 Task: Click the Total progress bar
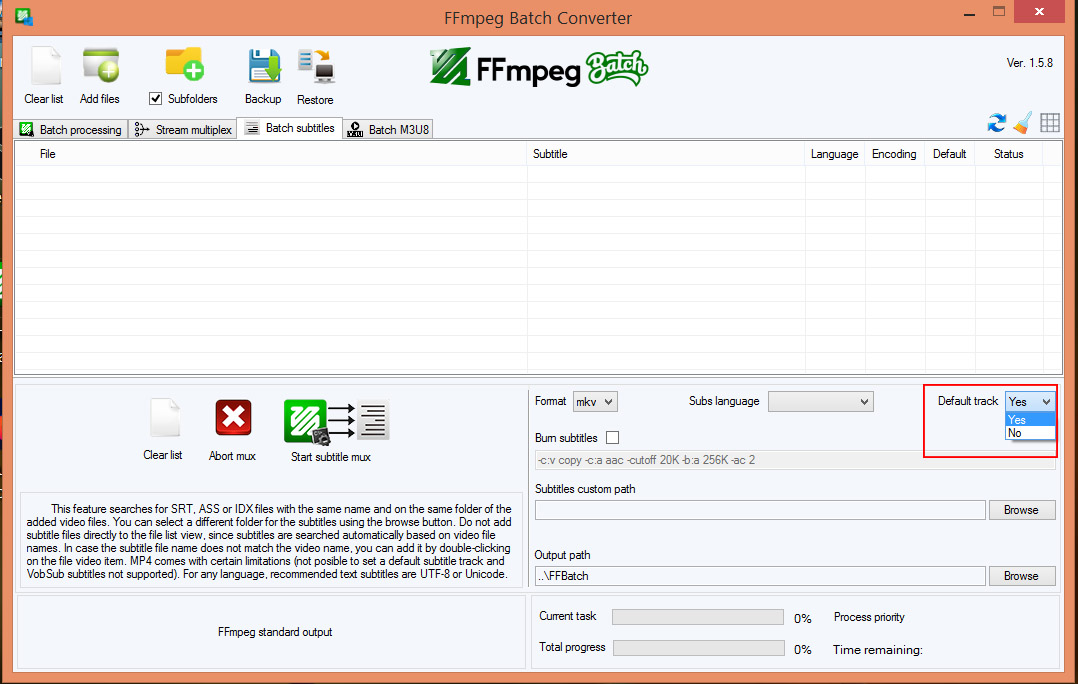tap(698, 648)
